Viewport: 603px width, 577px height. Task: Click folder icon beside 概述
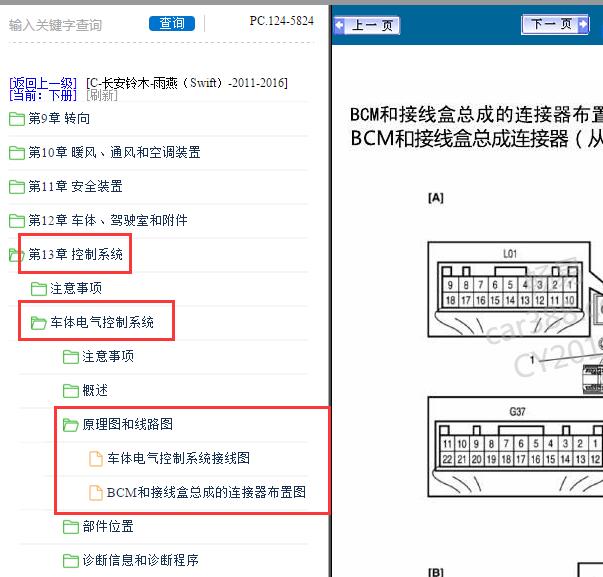71,390
